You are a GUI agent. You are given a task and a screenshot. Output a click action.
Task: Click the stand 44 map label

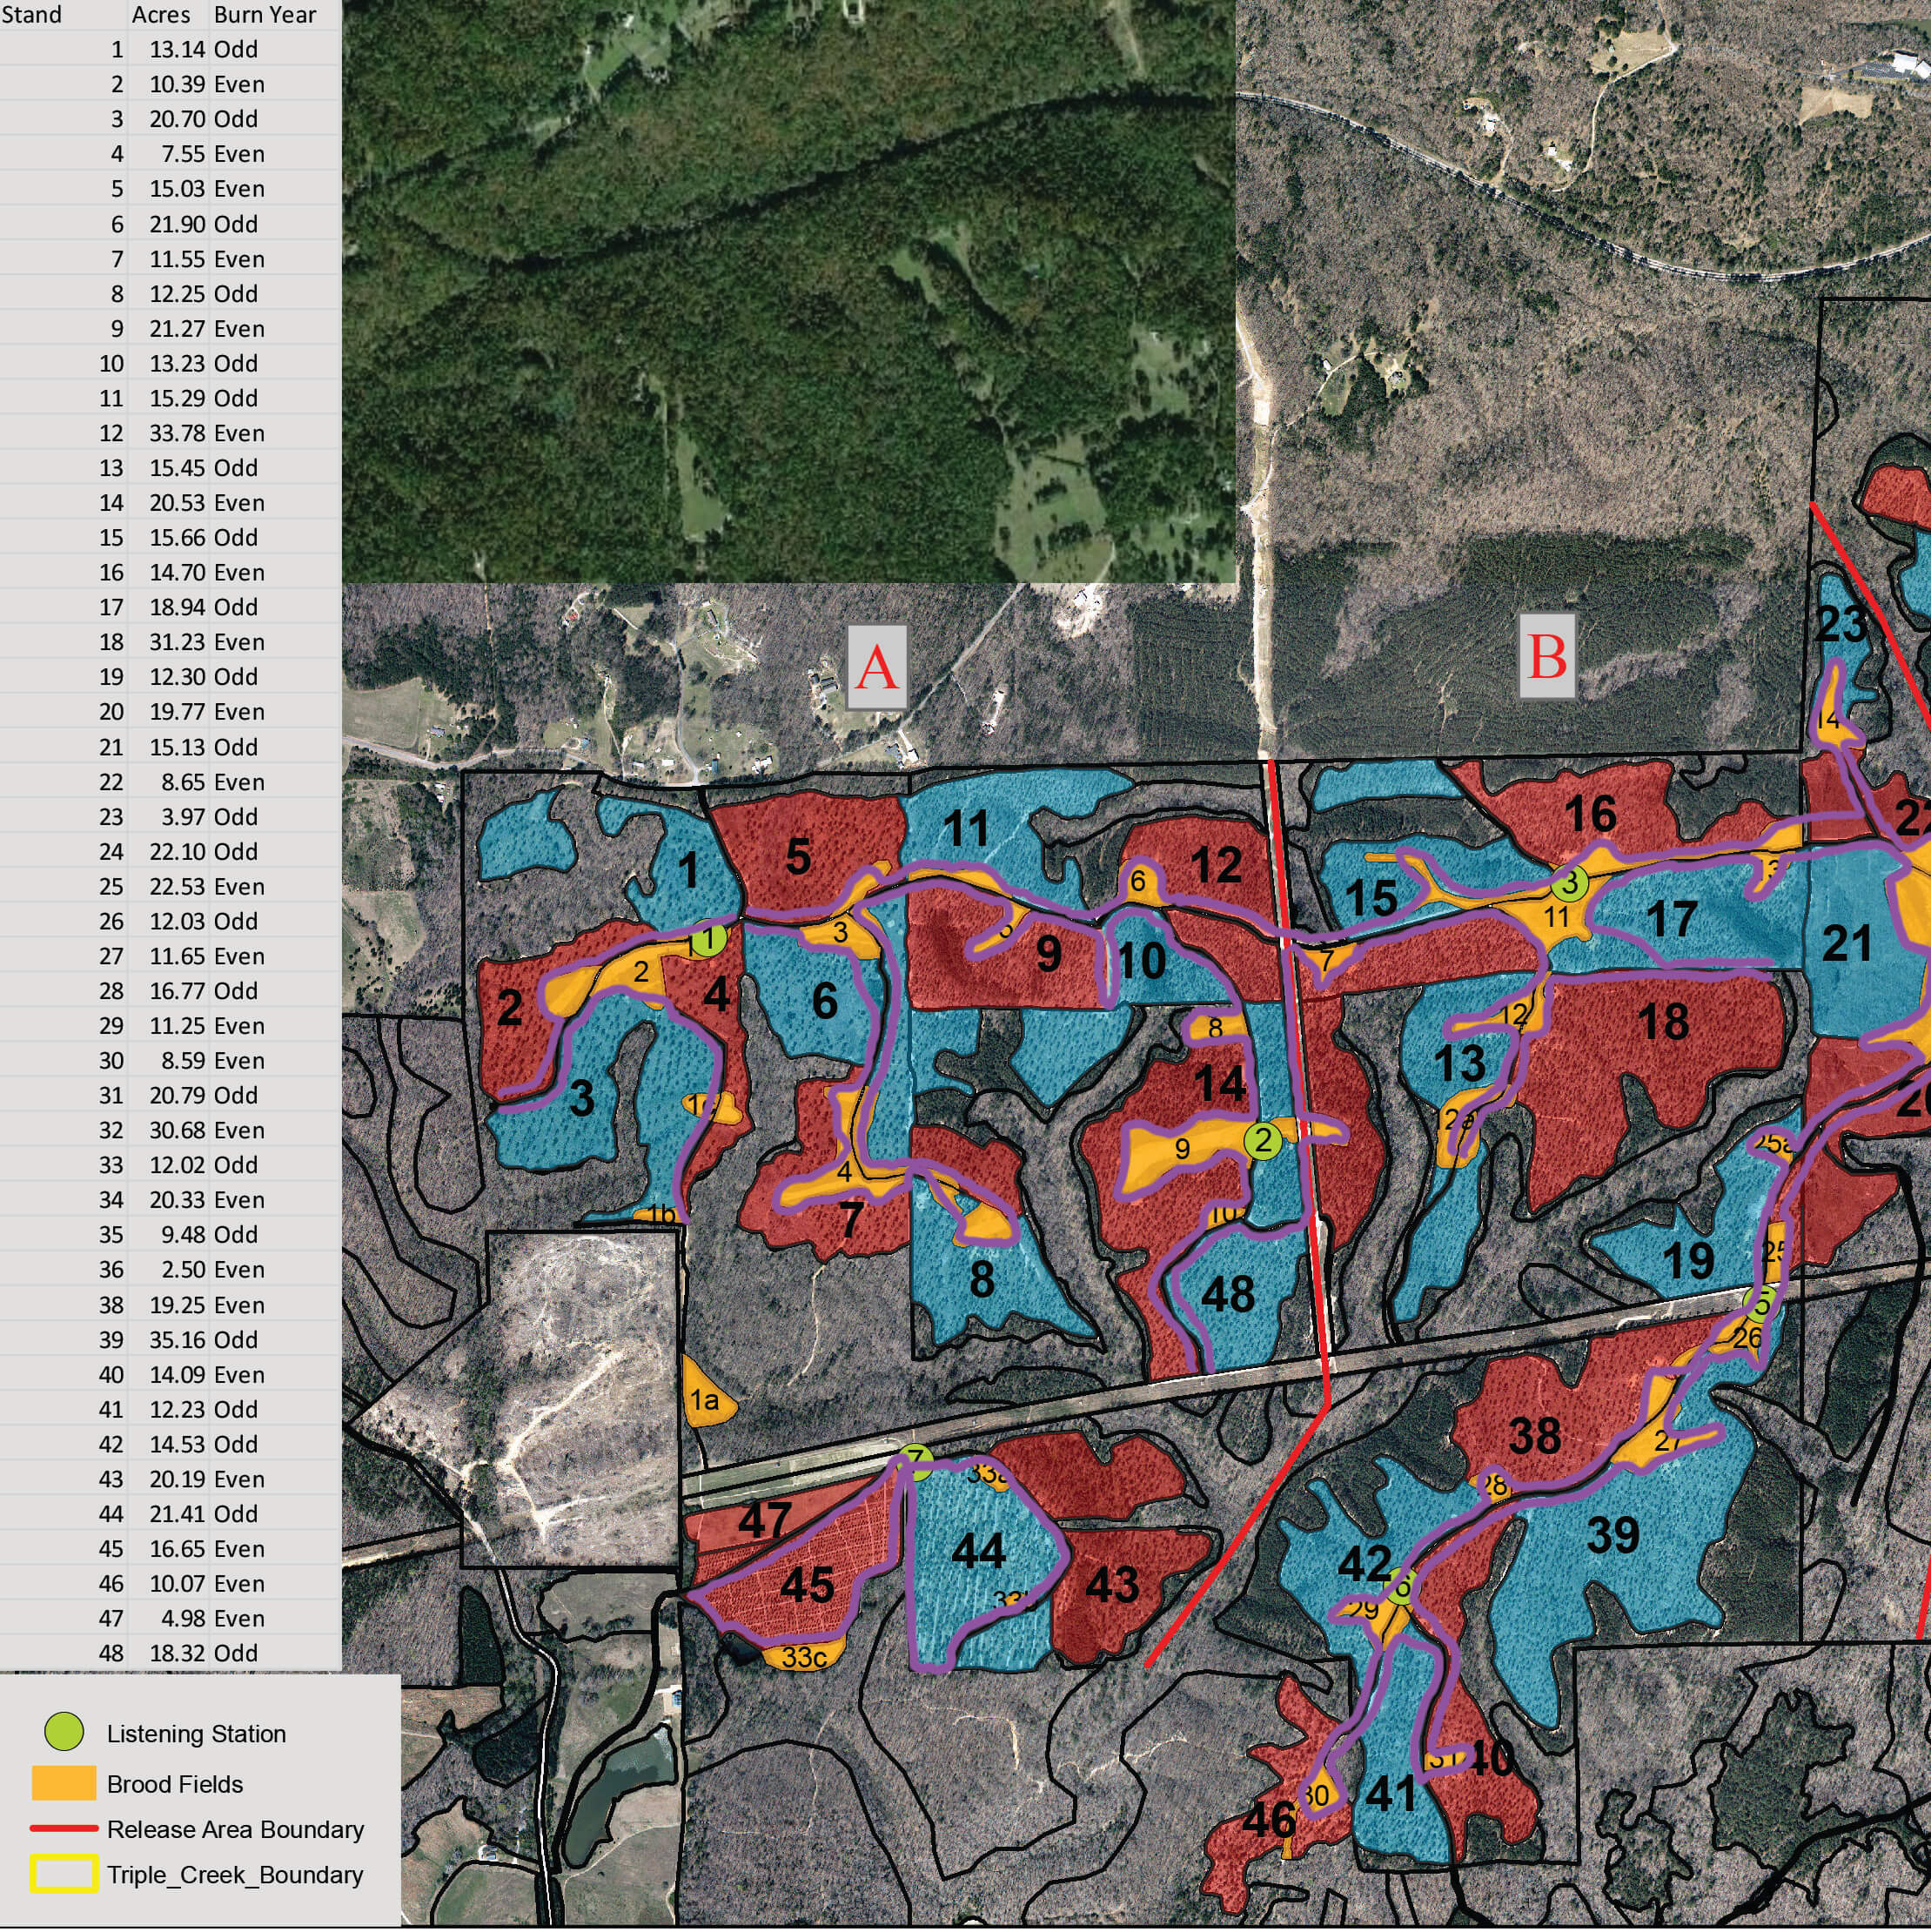pyautogui.click(x=977, y=1552)
